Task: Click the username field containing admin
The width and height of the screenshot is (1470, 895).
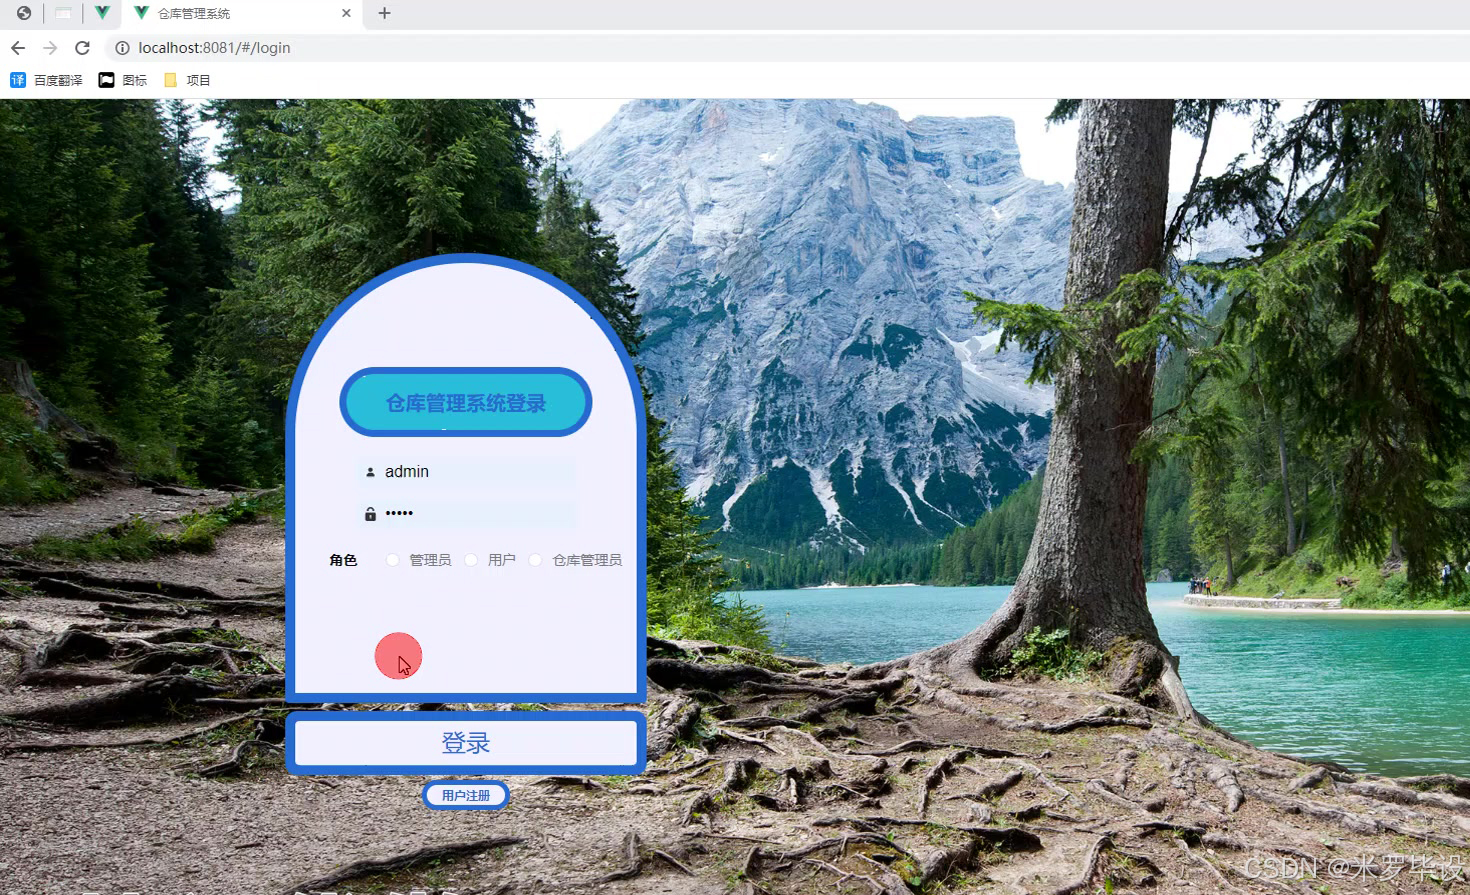Action: pyautogui.click(x=467, y=472)
